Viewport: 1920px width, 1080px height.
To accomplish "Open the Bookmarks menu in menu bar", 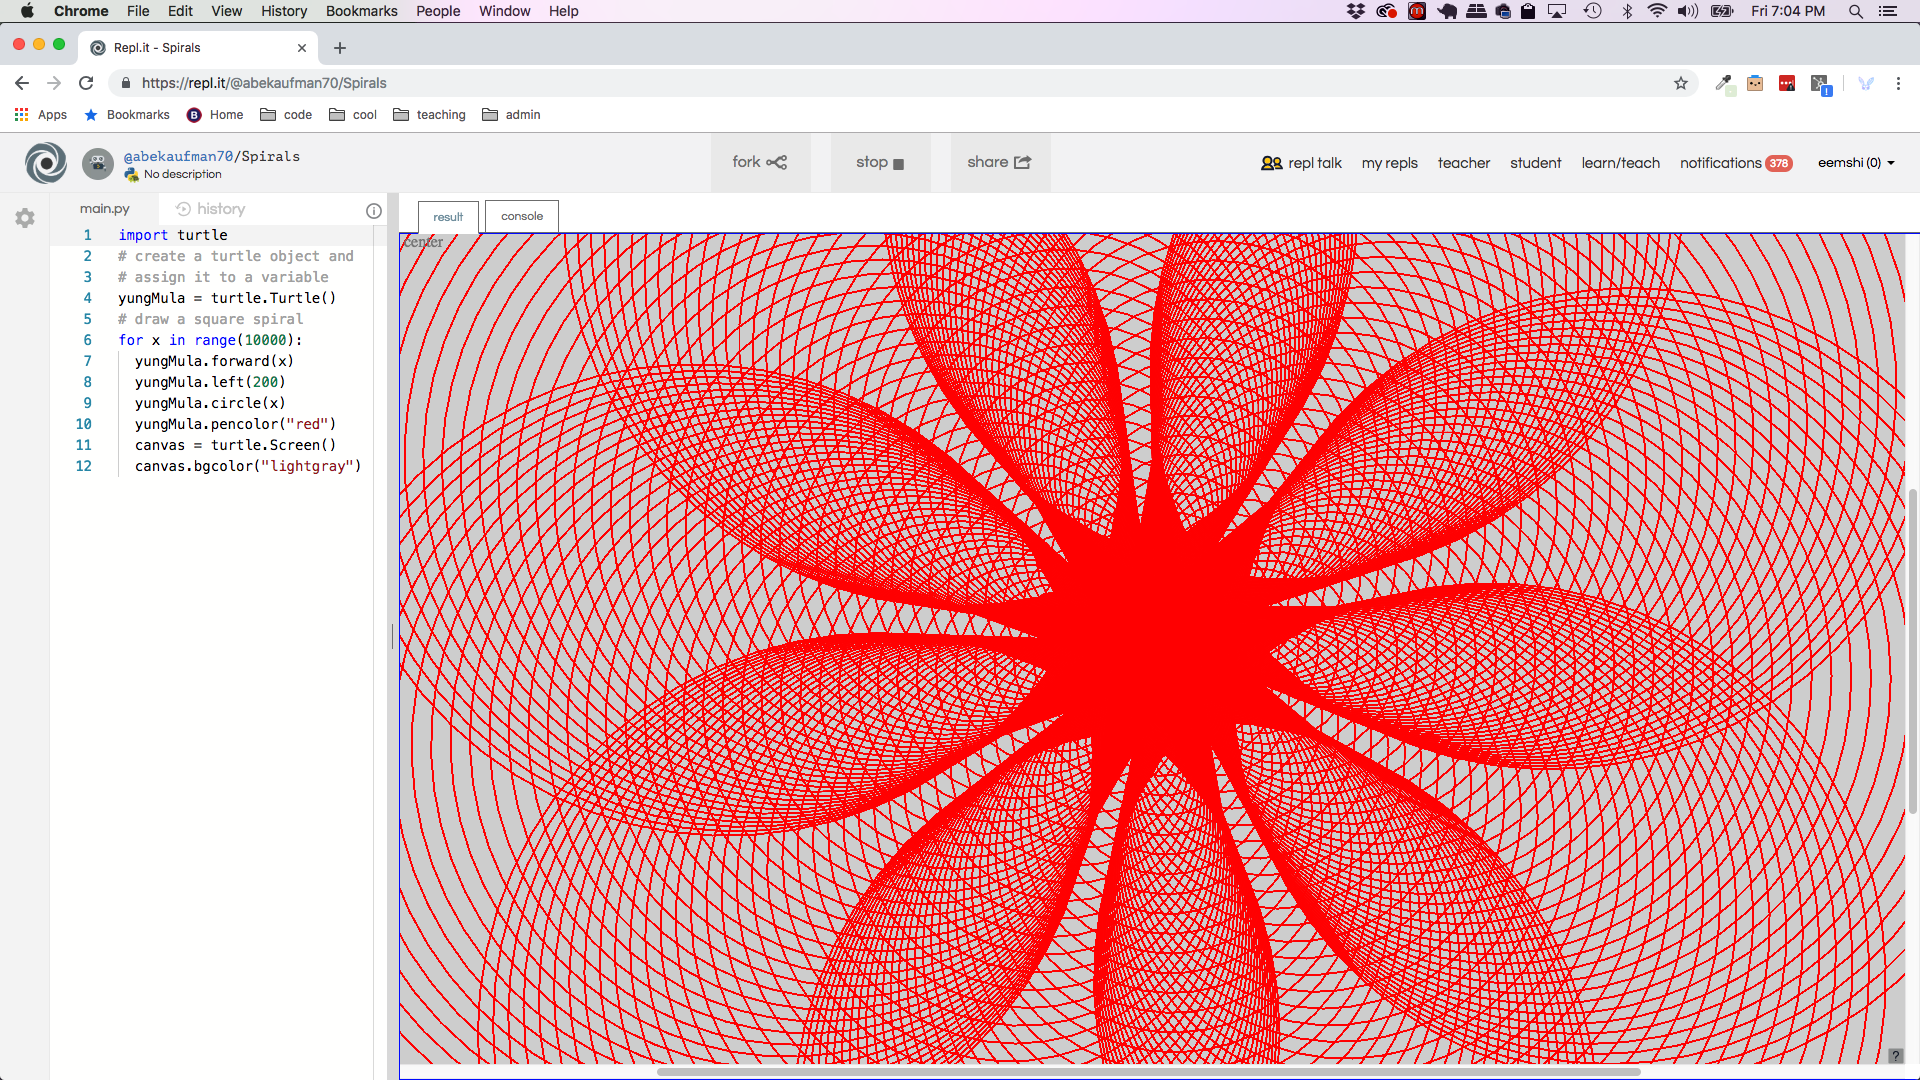I will [361, 11].
